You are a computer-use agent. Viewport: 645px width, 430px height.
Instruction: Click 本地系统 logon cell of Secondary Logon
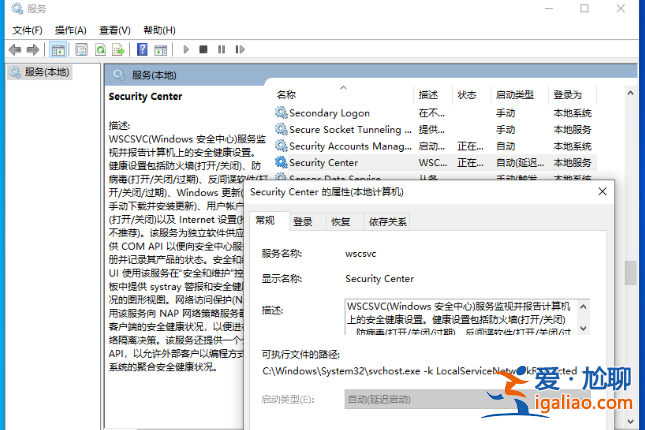572,113
